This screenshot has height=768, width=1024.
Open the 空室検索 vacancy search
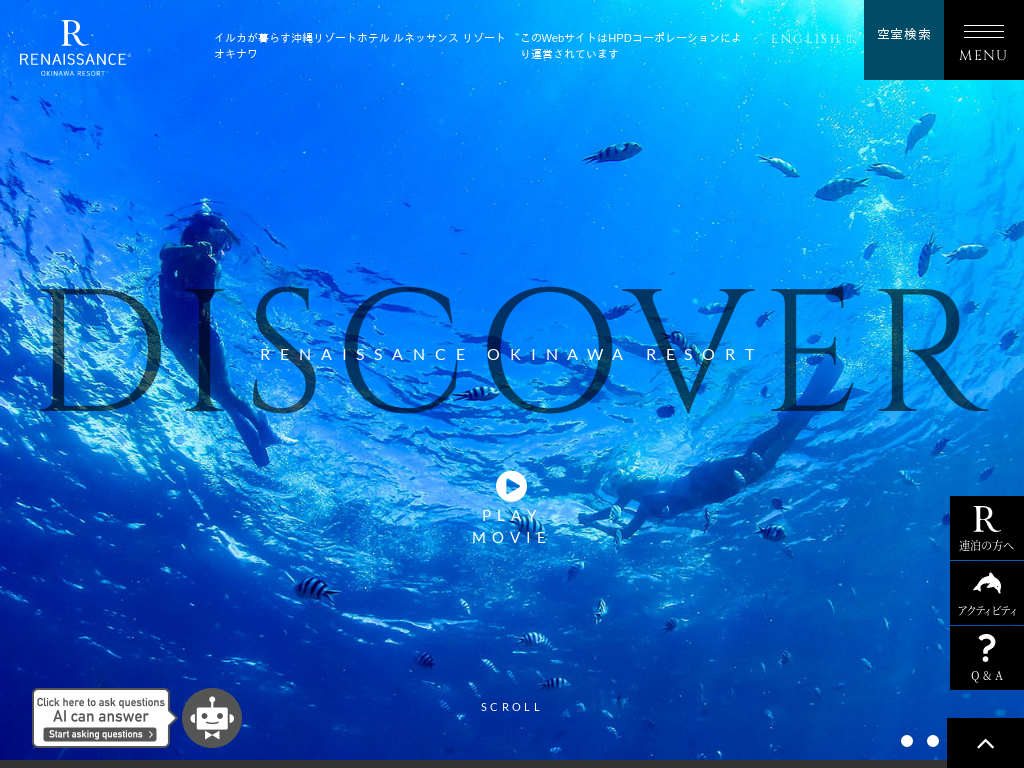(904, 40)
